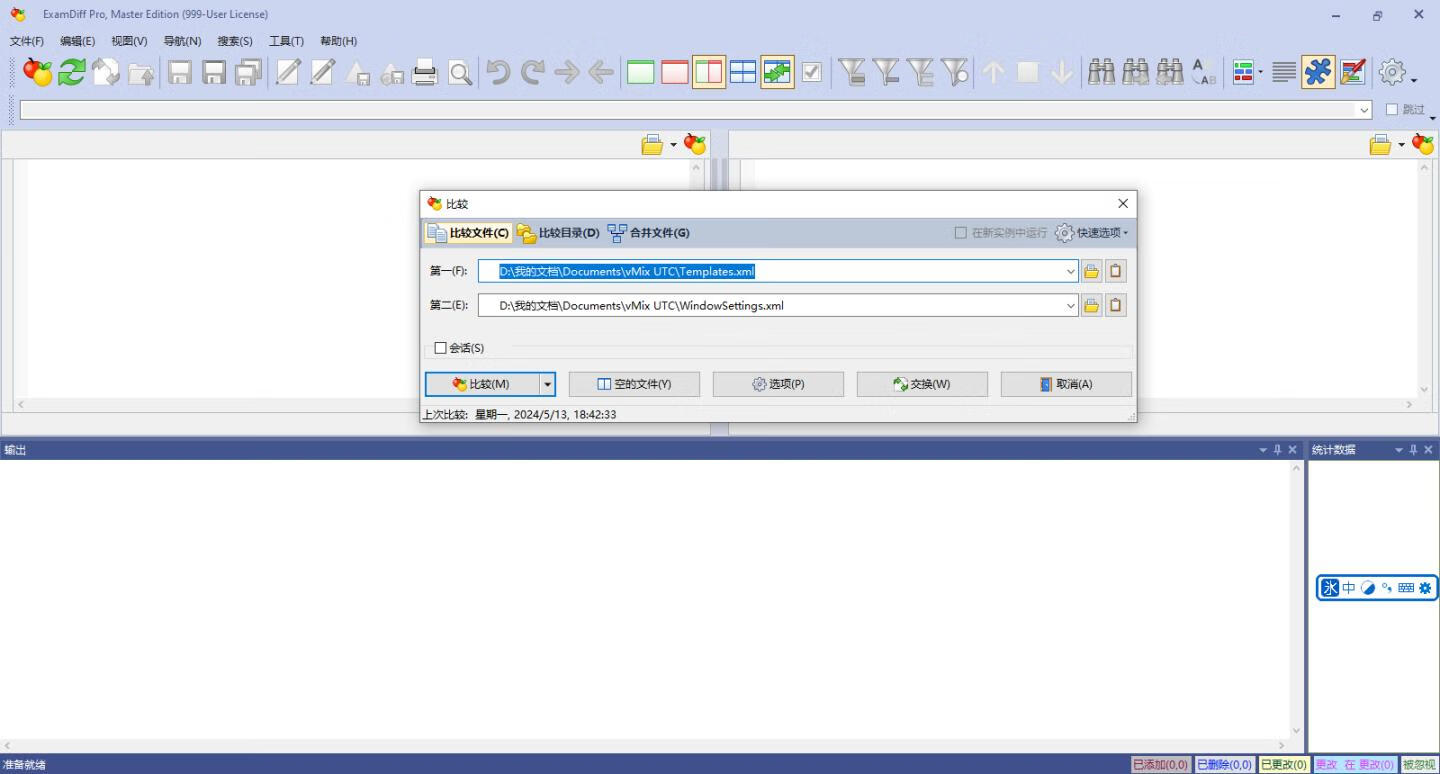
Task: Click the redo arrow in the toolbar
Action: (x=533, y=72)
